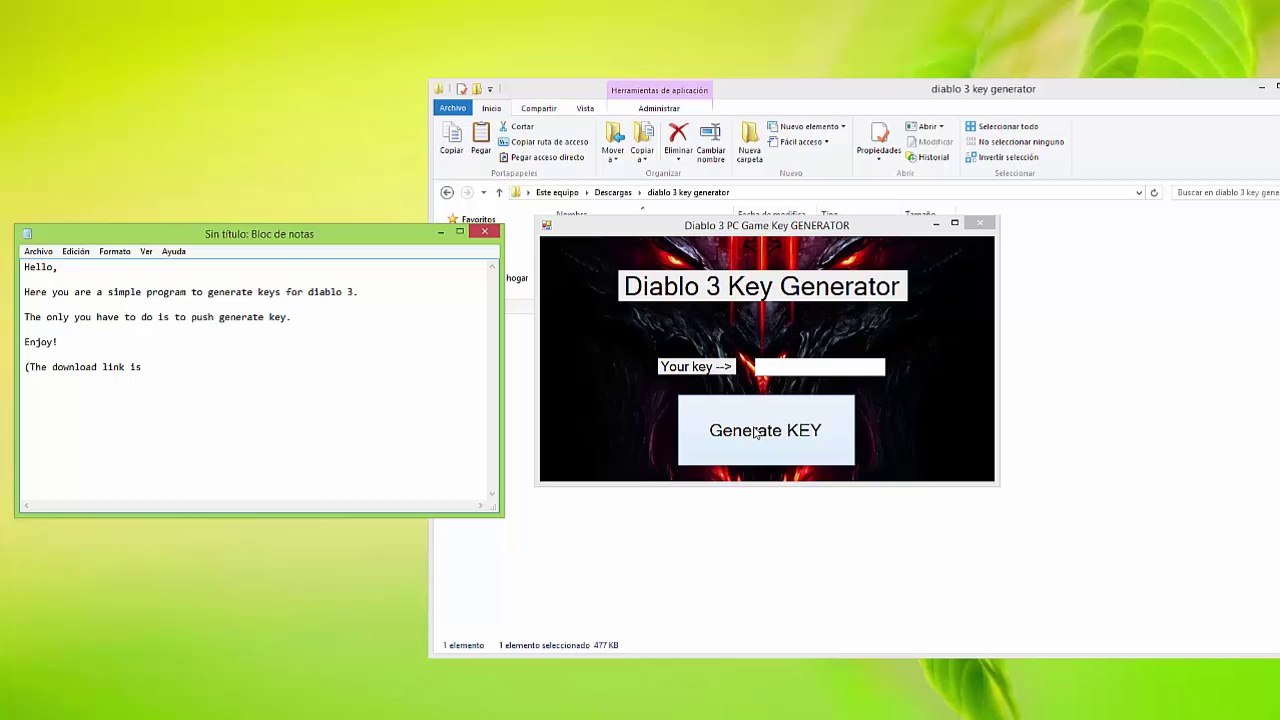
Task: Switch to the Vista ribbon tab
Action: [x=585, y=108]
